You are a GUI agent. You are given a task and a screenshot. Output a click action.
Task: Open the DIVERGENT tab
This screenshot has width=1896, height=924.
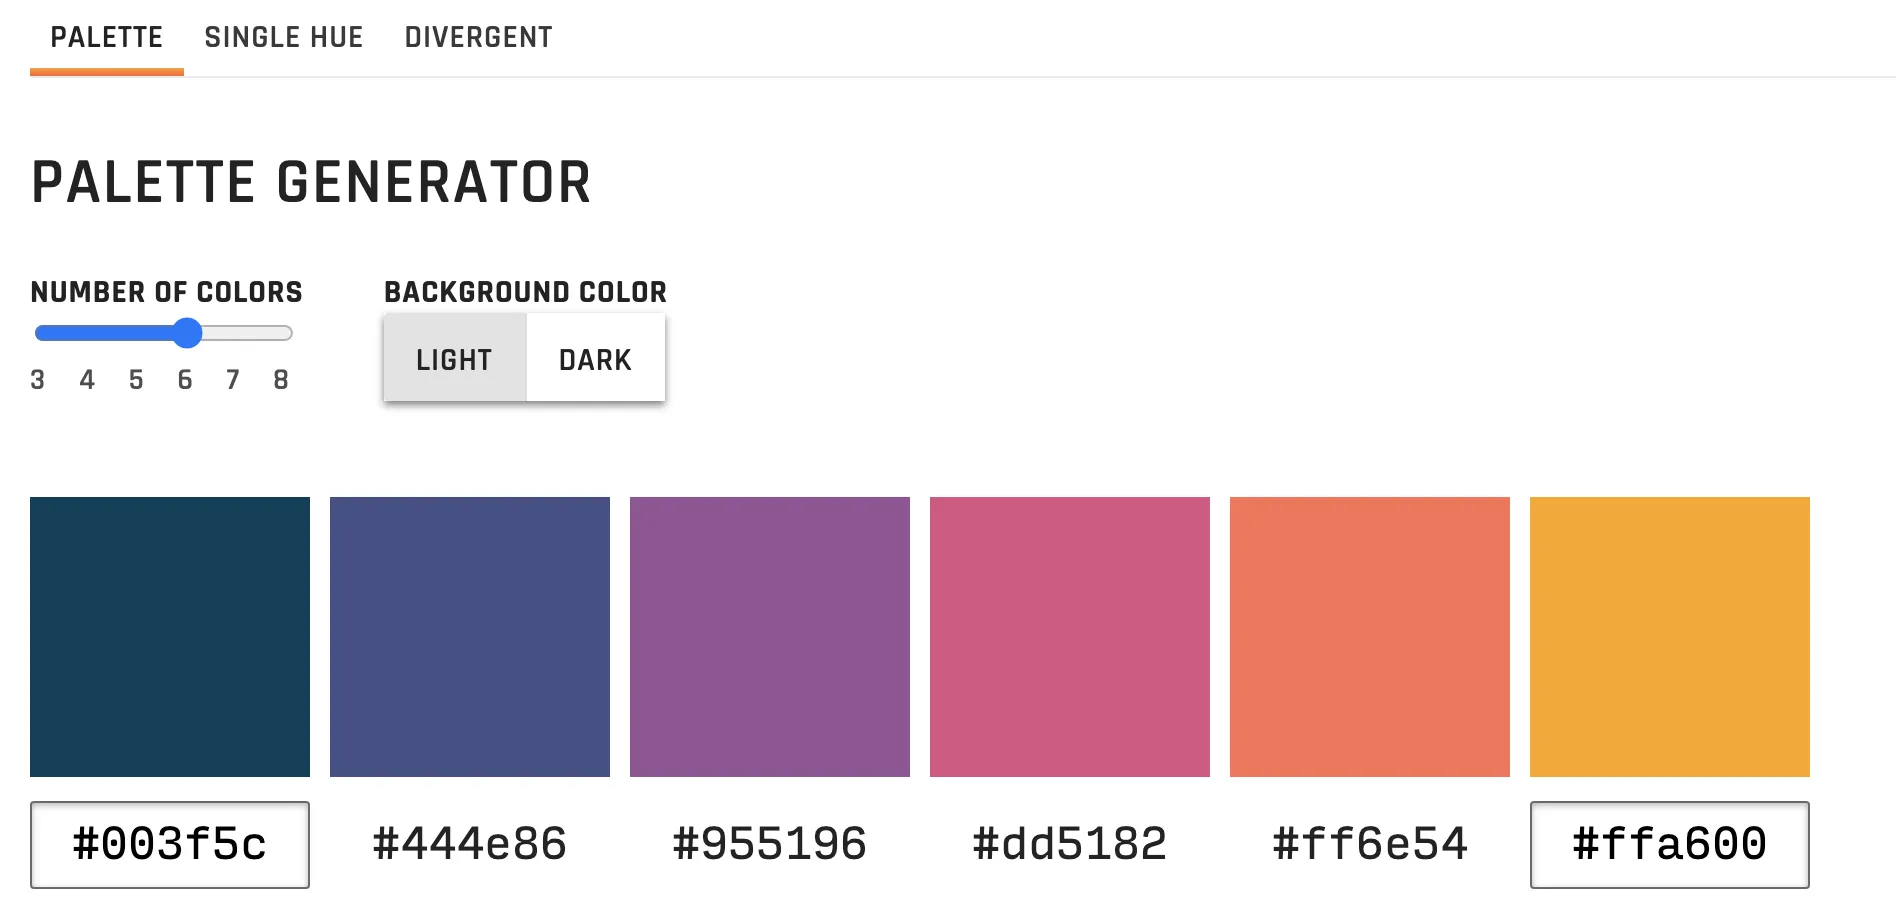point(477,37)
